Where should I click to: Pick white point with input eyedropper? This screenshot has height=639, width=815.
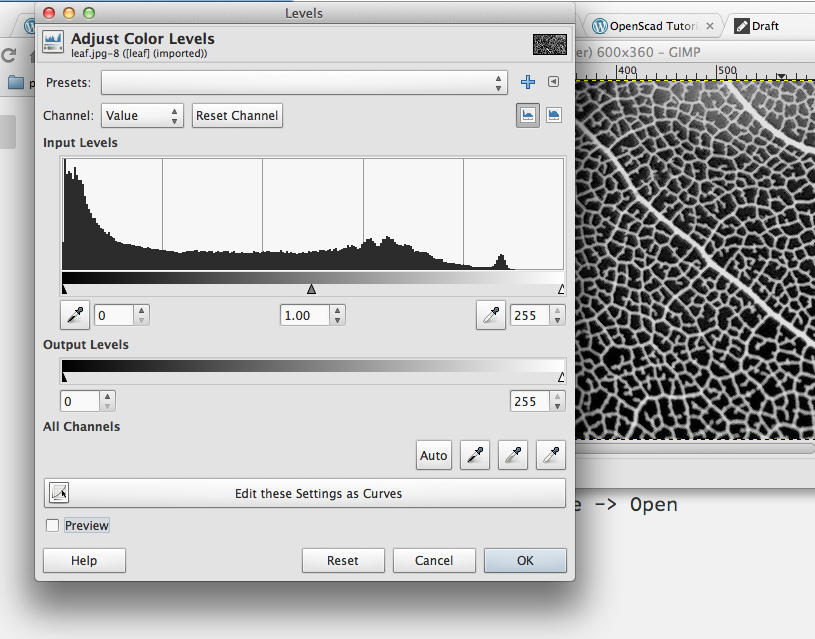tap(490, 316)
